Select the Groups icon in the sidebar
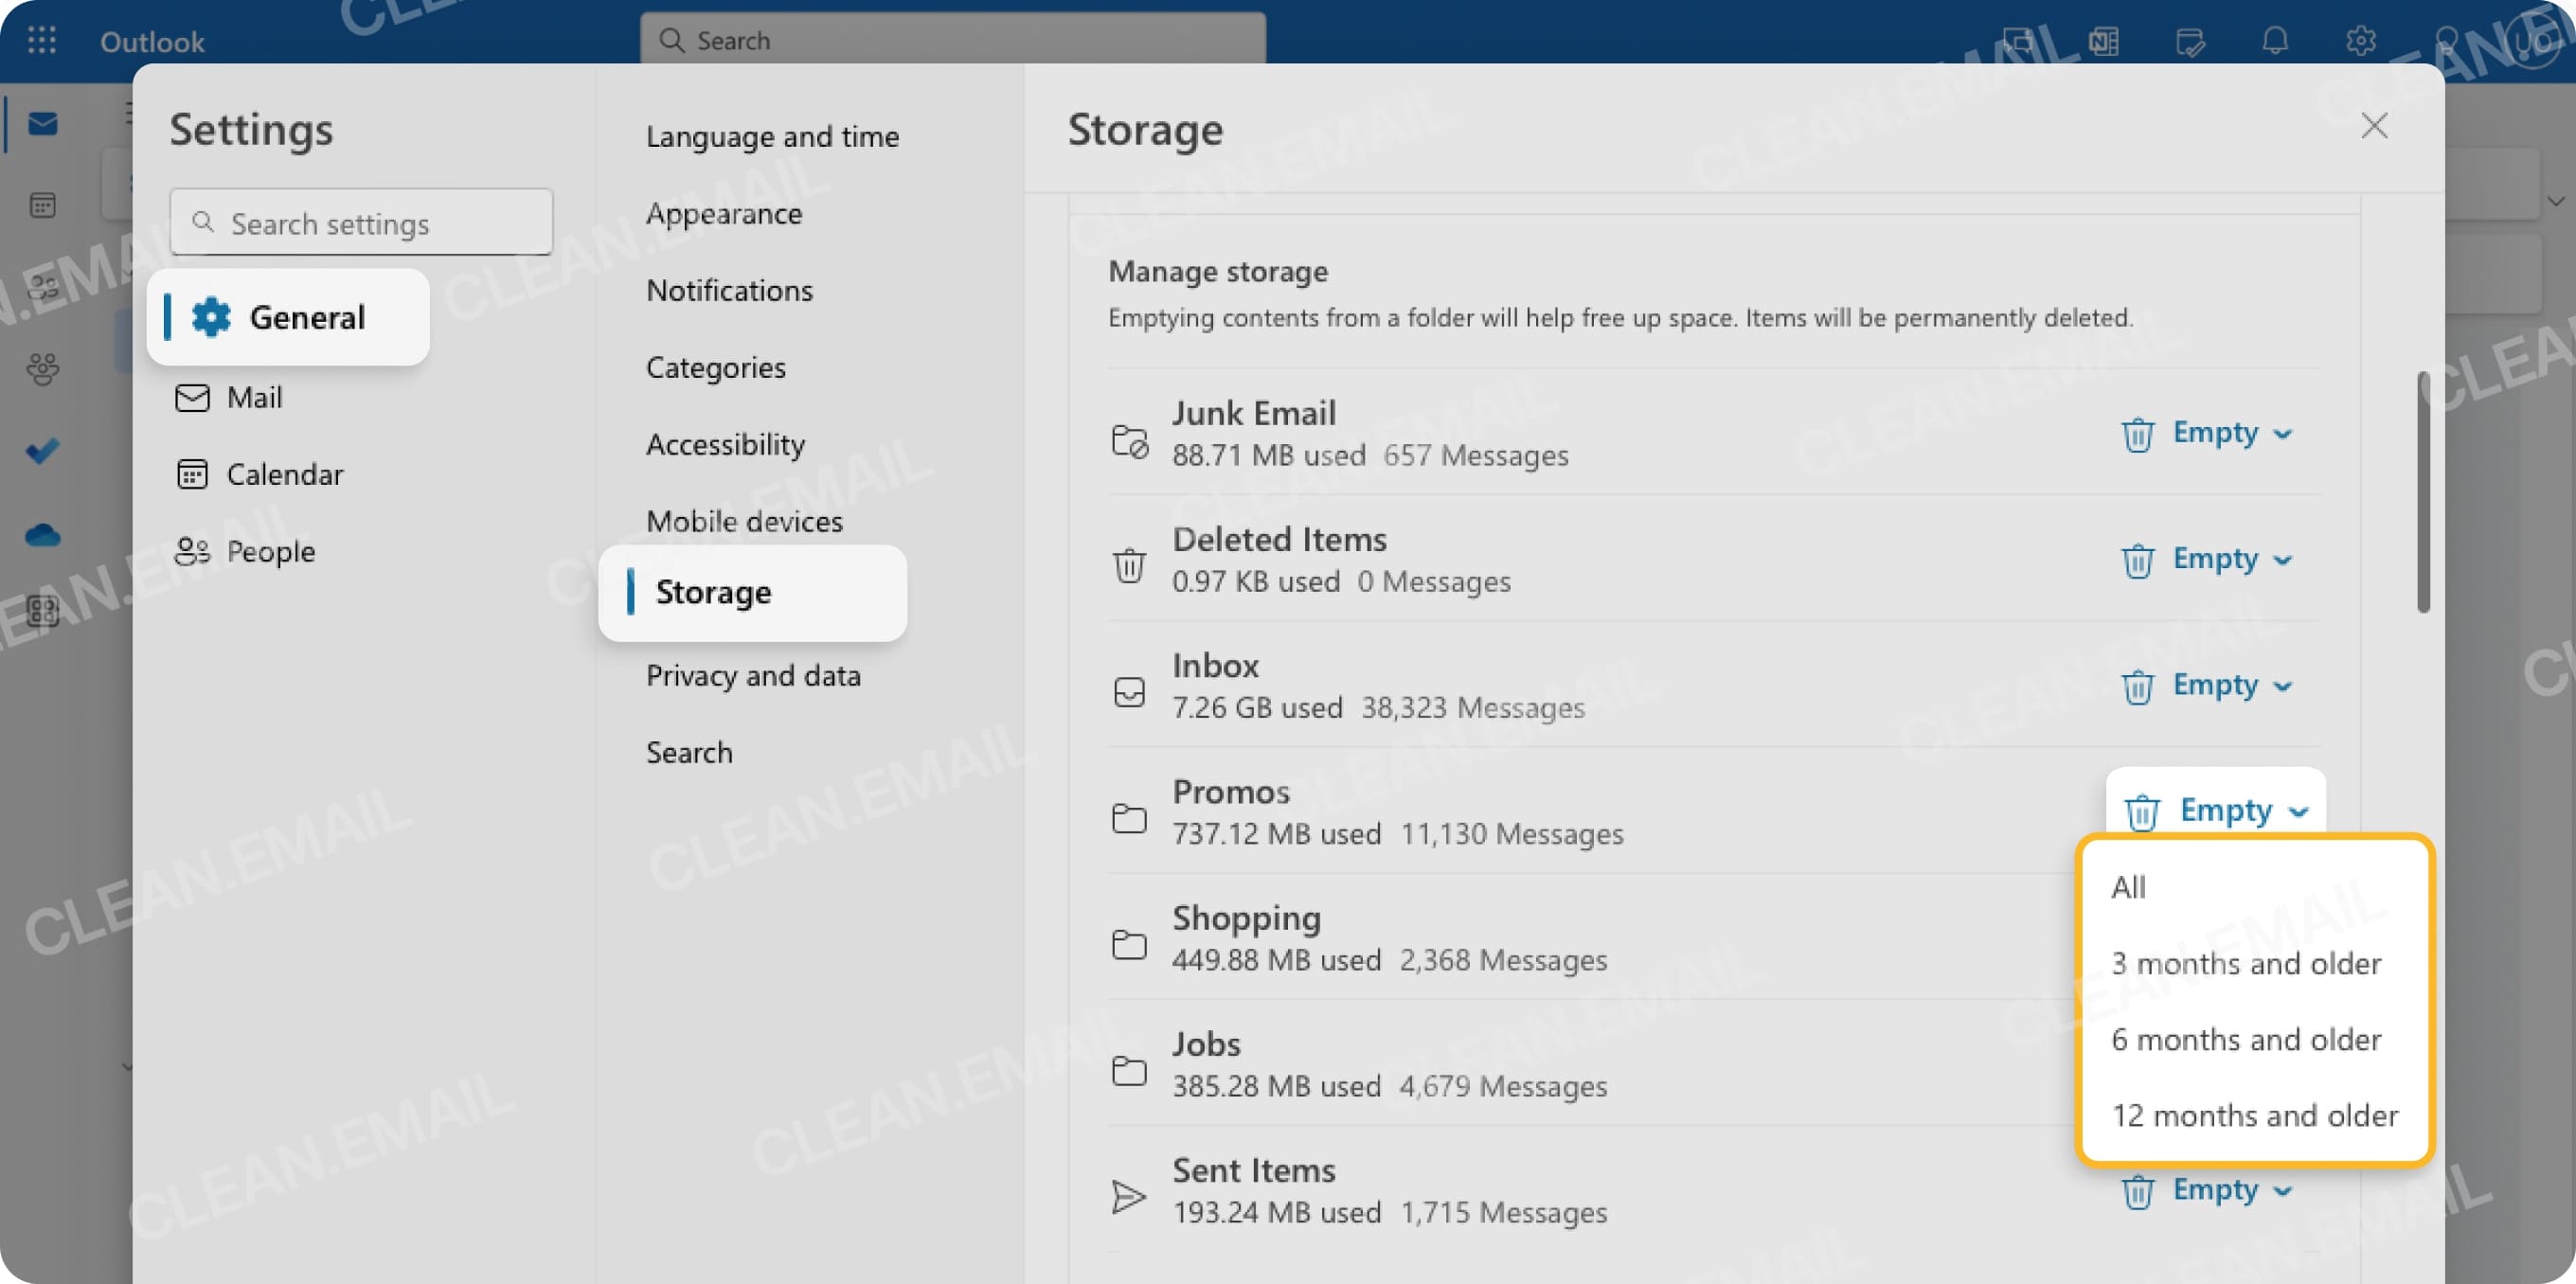The width and height of the screenshot is (2576, 1284). click(41, 368)
